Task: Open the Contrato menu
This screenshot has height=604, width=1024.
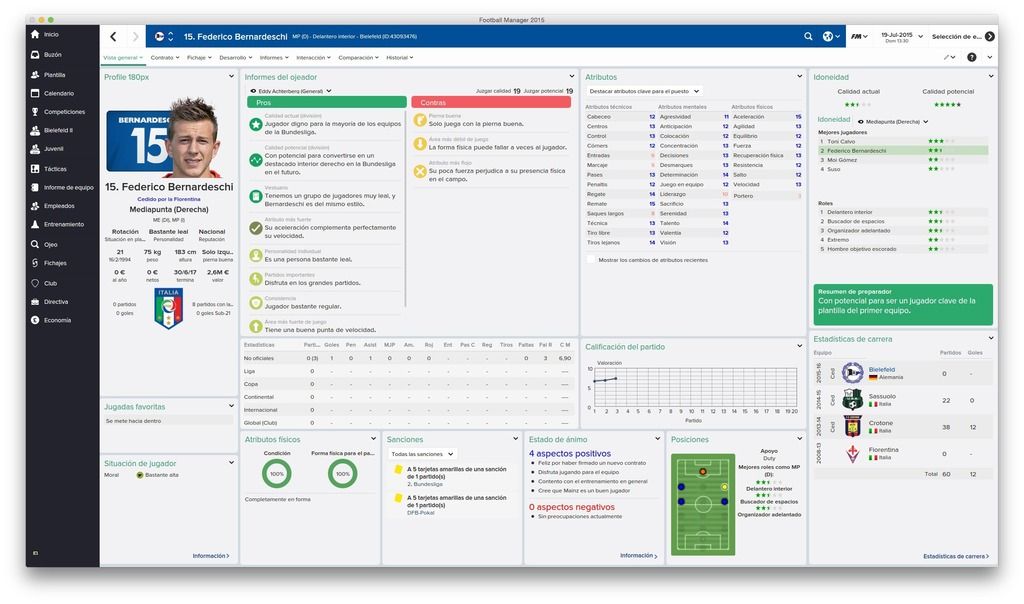Action: [x=165, y=57]
